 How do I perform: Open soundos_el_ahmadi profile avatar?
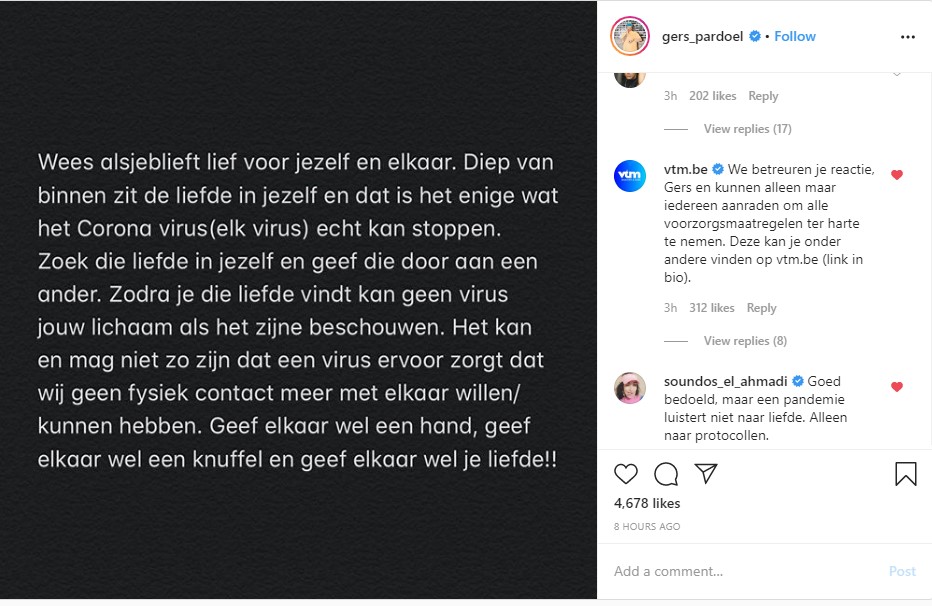point(630,388)
